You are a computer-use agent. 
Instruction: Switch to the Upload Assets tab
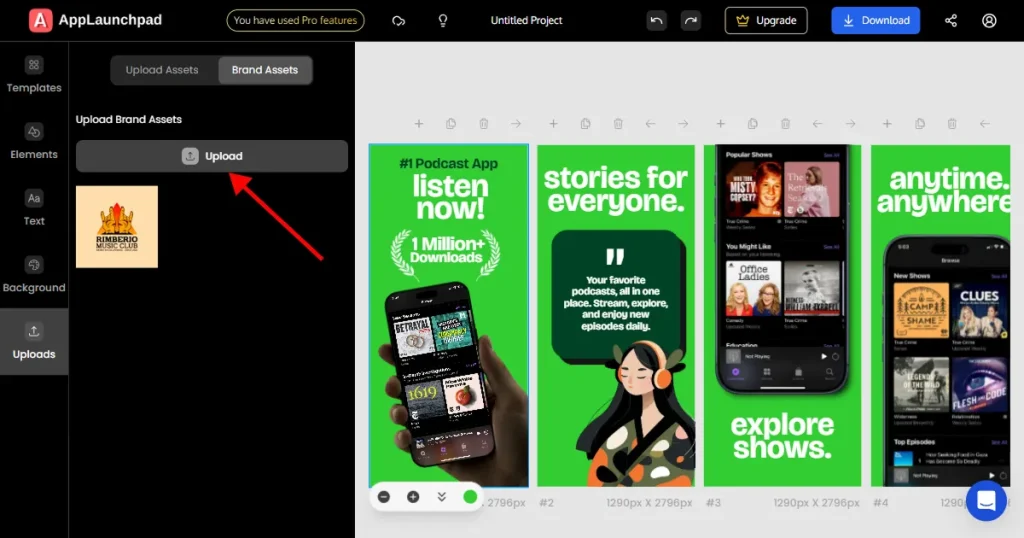click(x=162, y=70)
